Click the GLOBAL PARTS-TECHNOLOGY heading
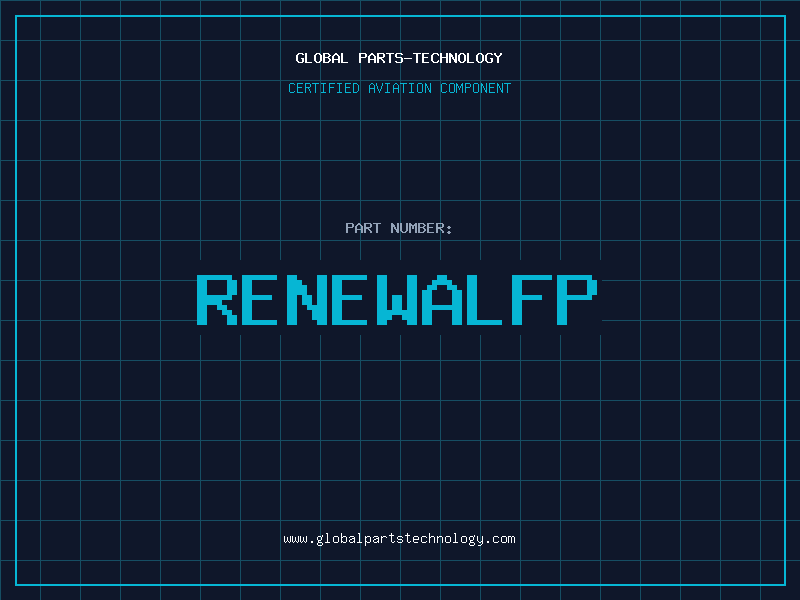The height and width of the screenshot is (600, 800). point(399,58)
